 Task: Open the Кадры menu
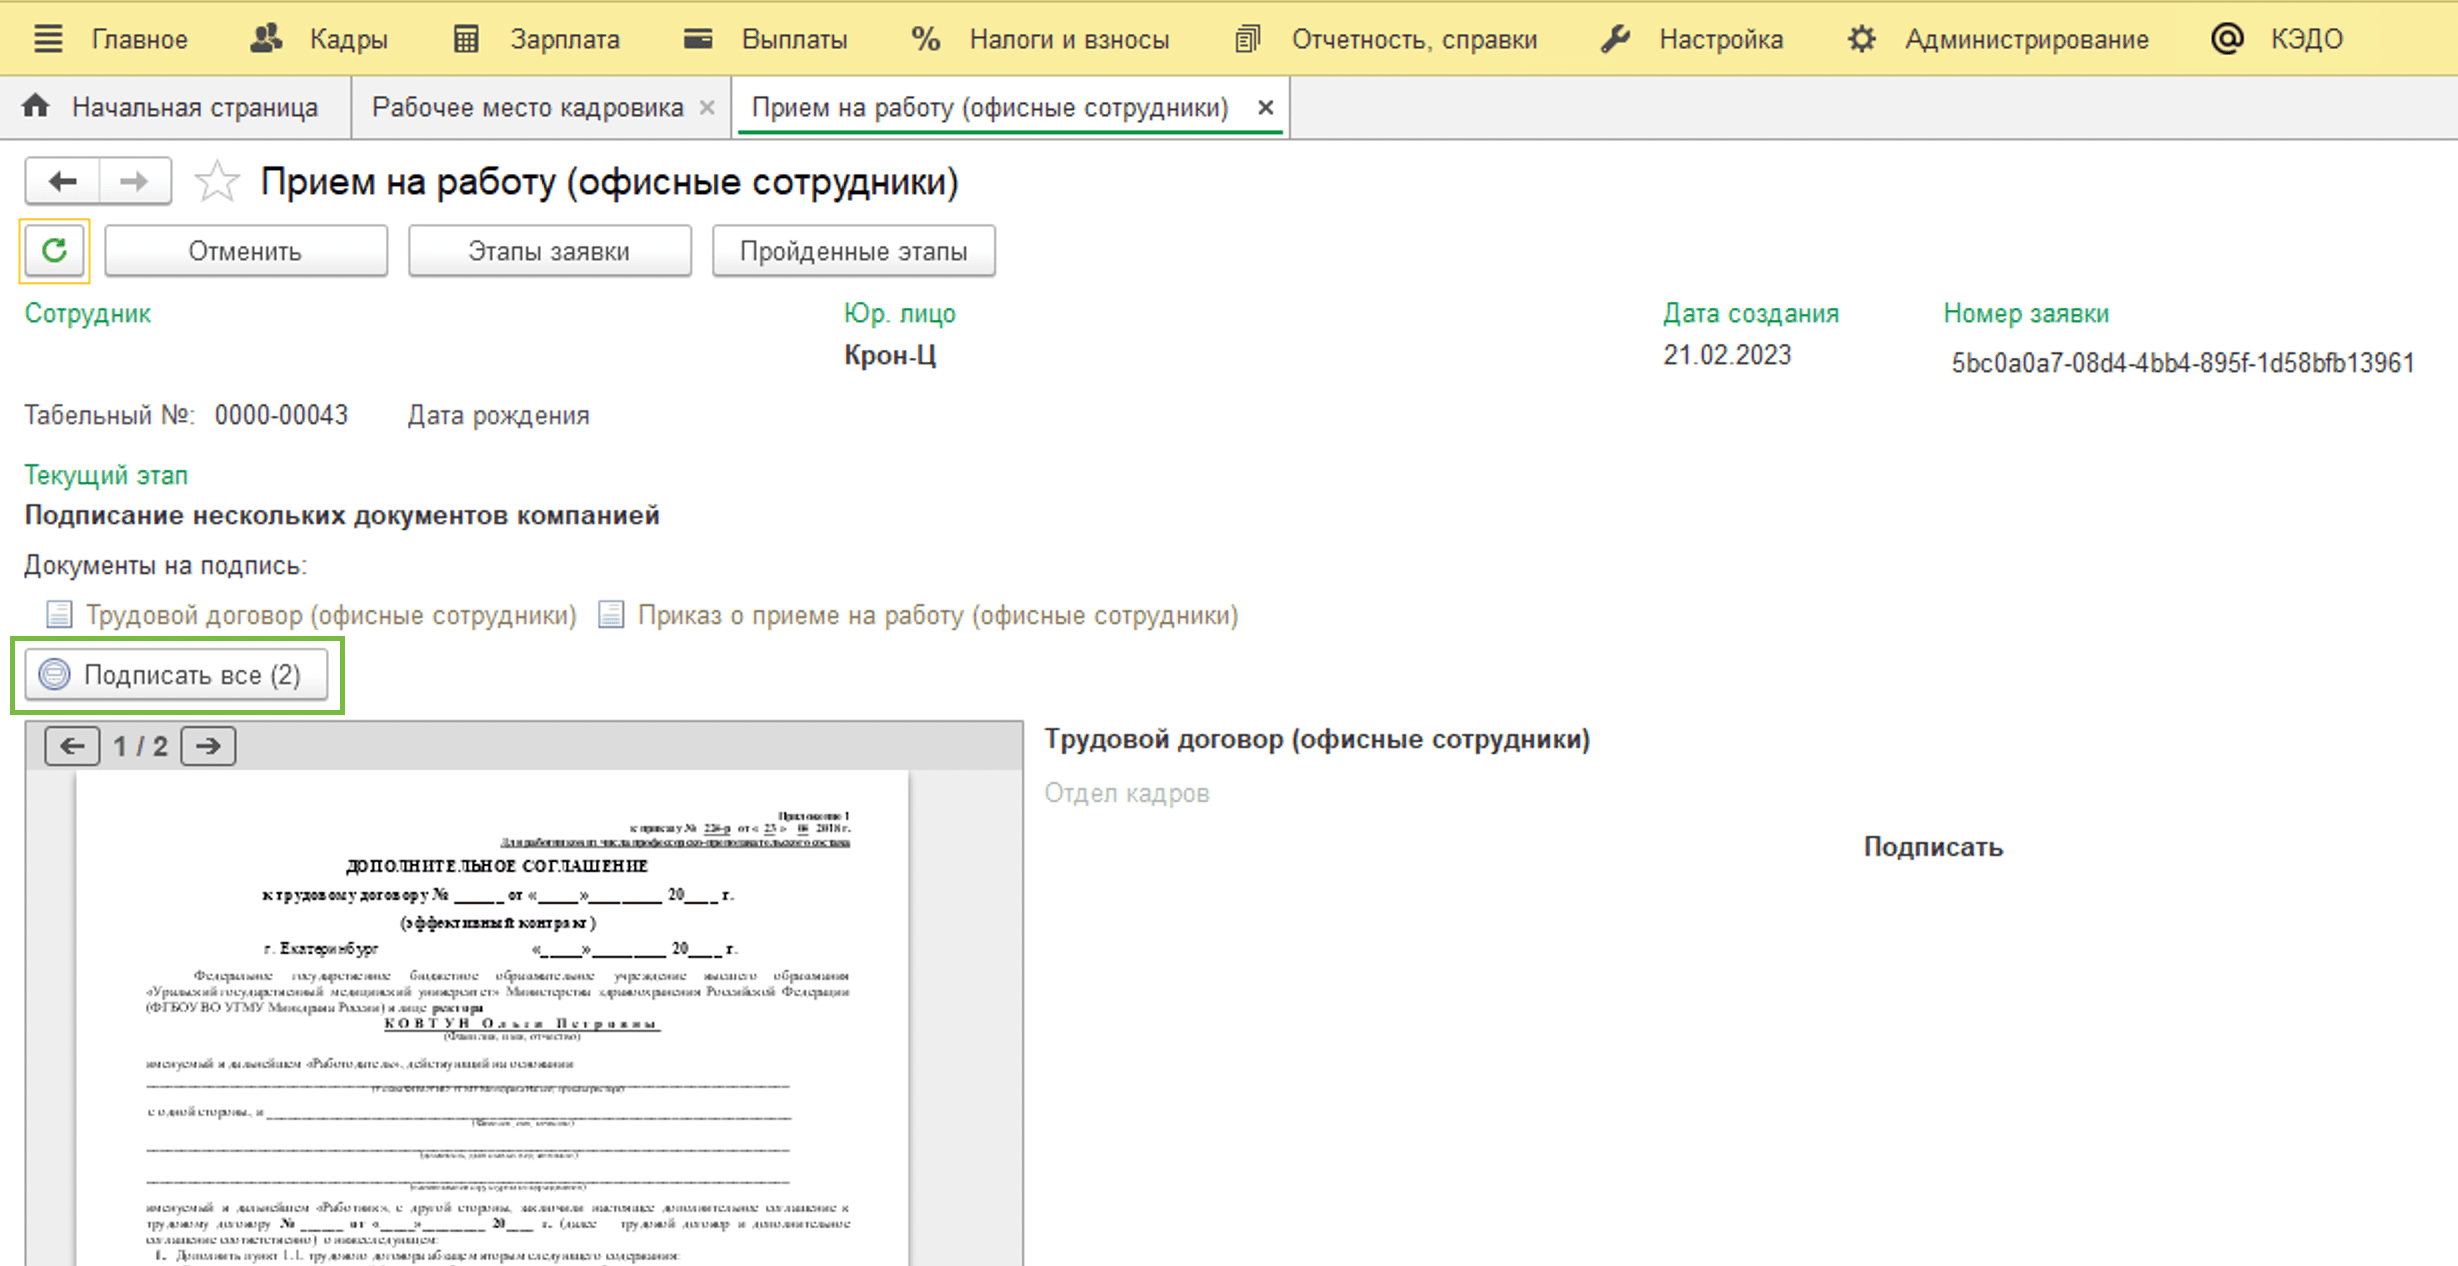pyautogui.click(x=348, y=39)
